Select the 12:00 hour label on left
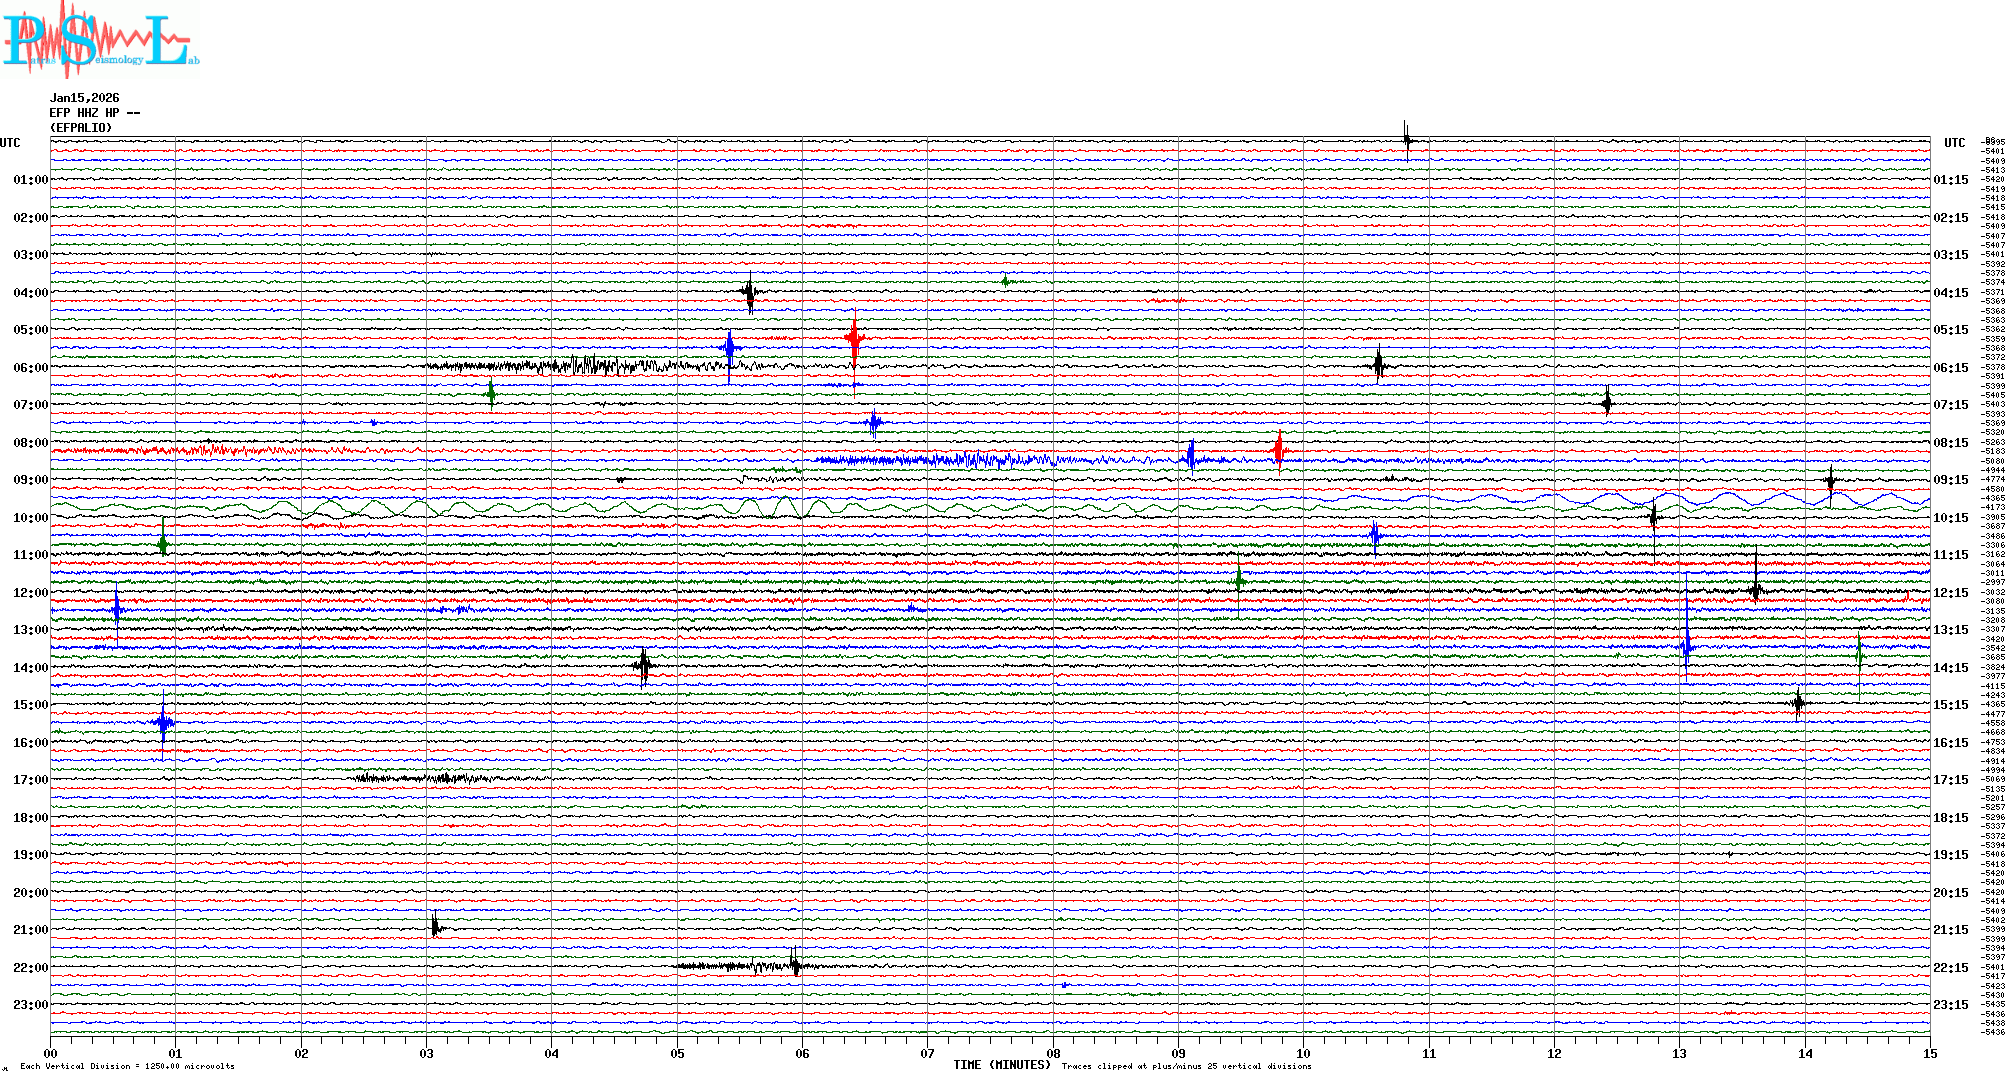This screenshot has width=2010, height=1080. tap(30, 593)
